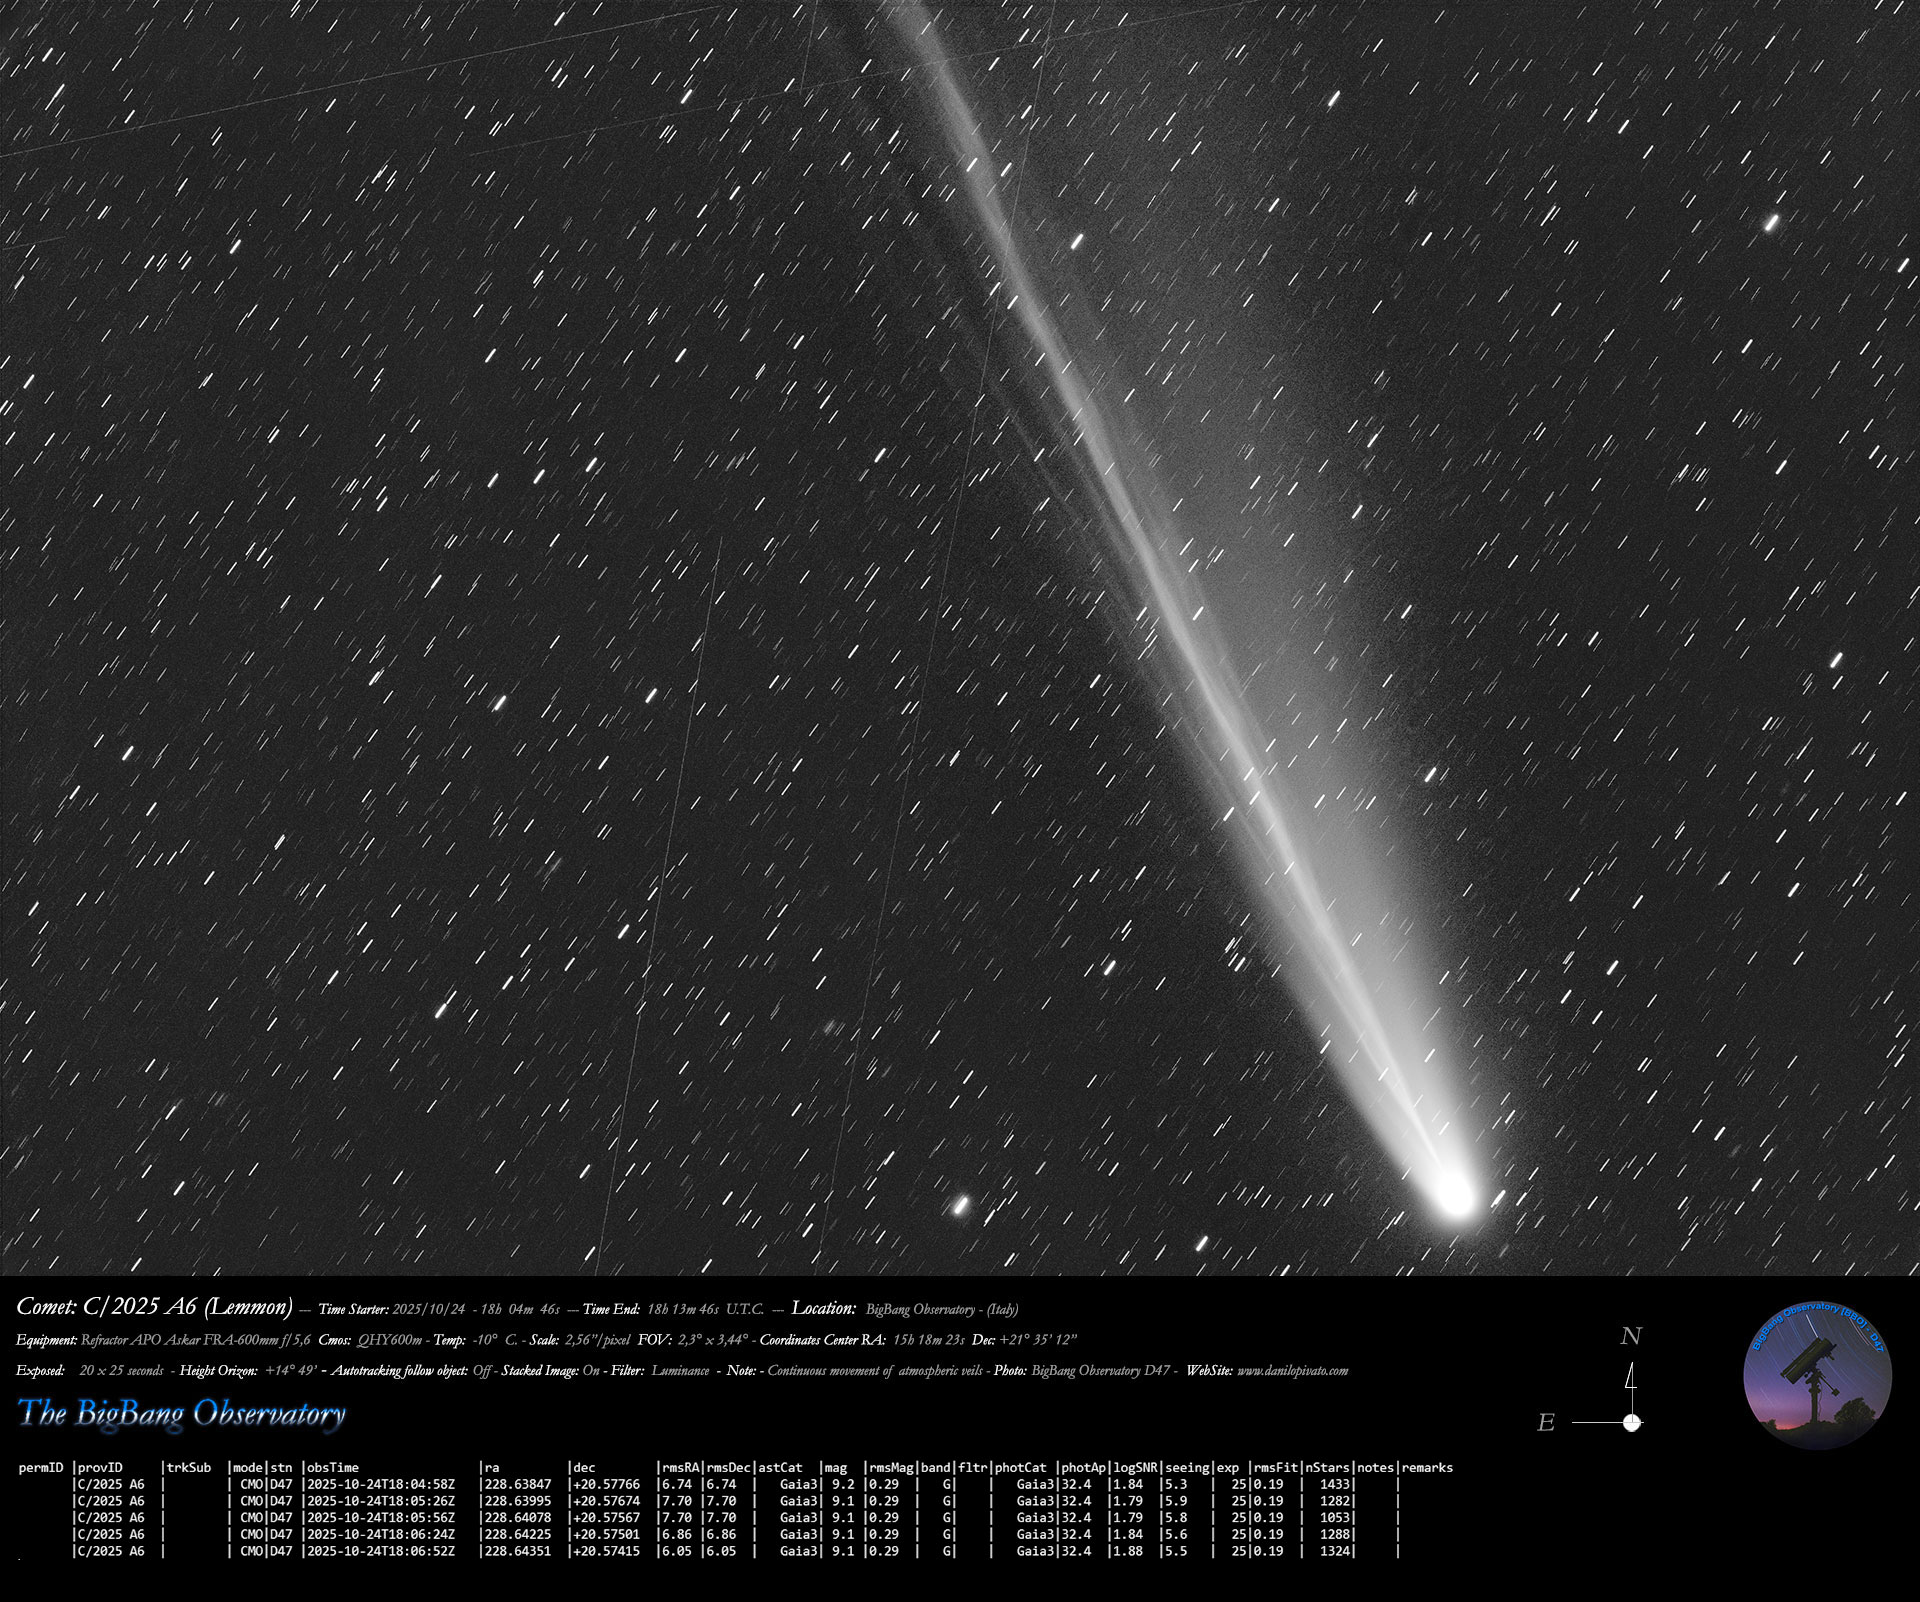Click the 'Exposed: 20 x 25 seconds' text

(90, 1371)
